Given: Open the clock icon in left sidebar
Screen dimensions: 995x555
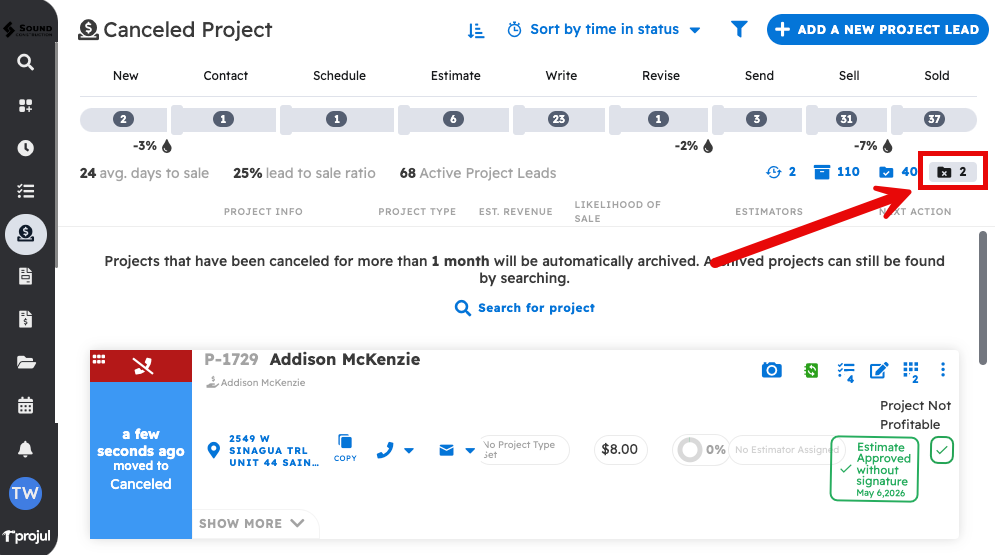Looking at the screenshot, I should pos(26,148).
